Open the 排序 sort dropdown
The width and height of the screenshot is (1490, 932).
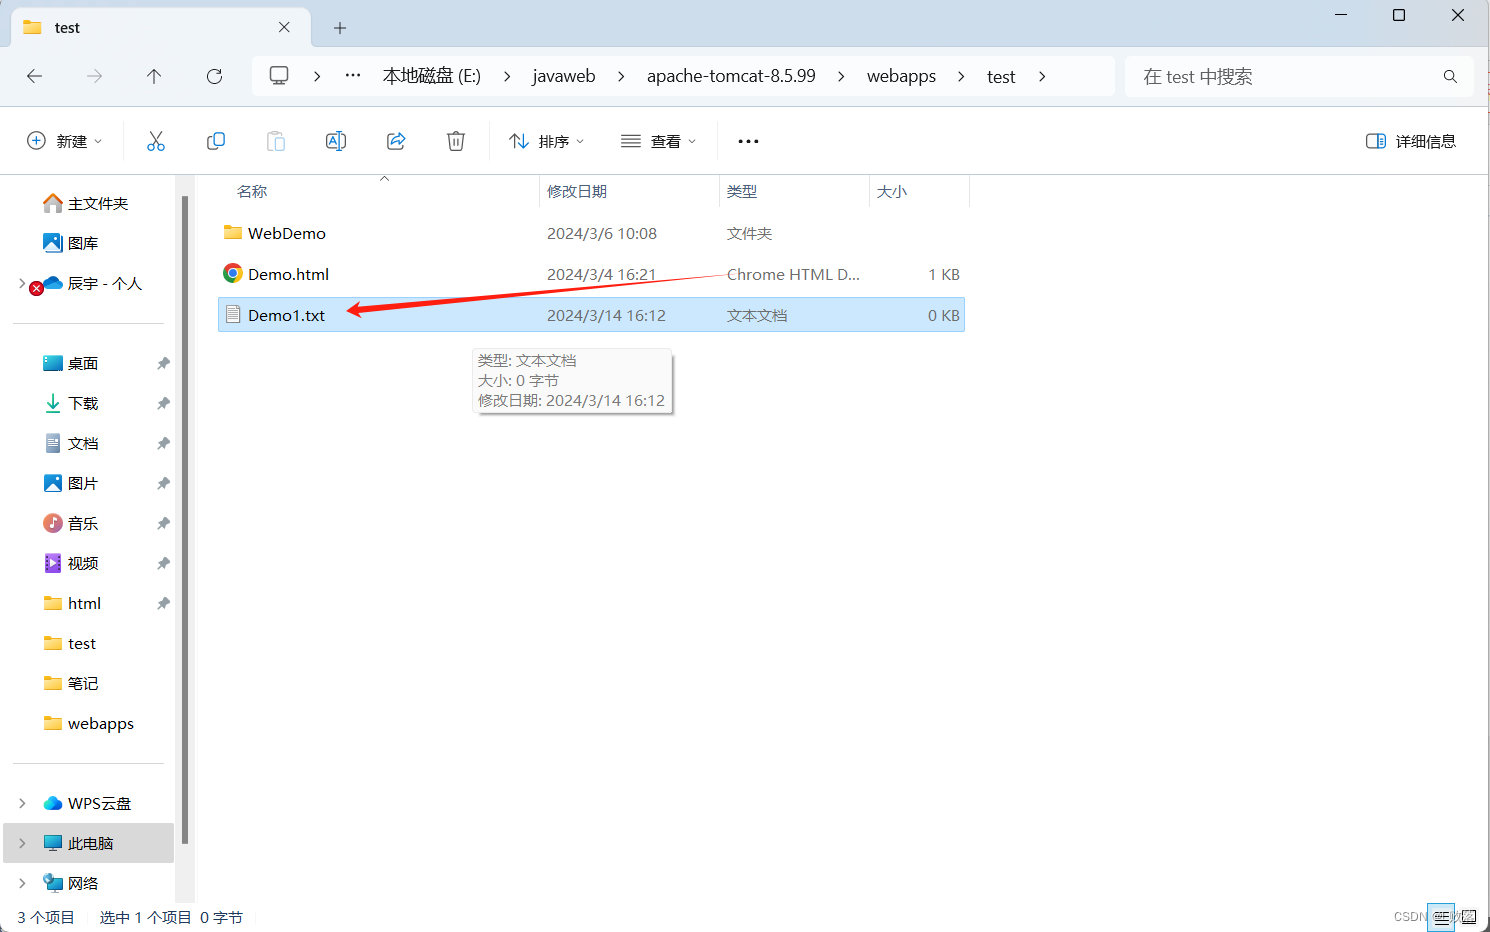click(x=546, y=141)
